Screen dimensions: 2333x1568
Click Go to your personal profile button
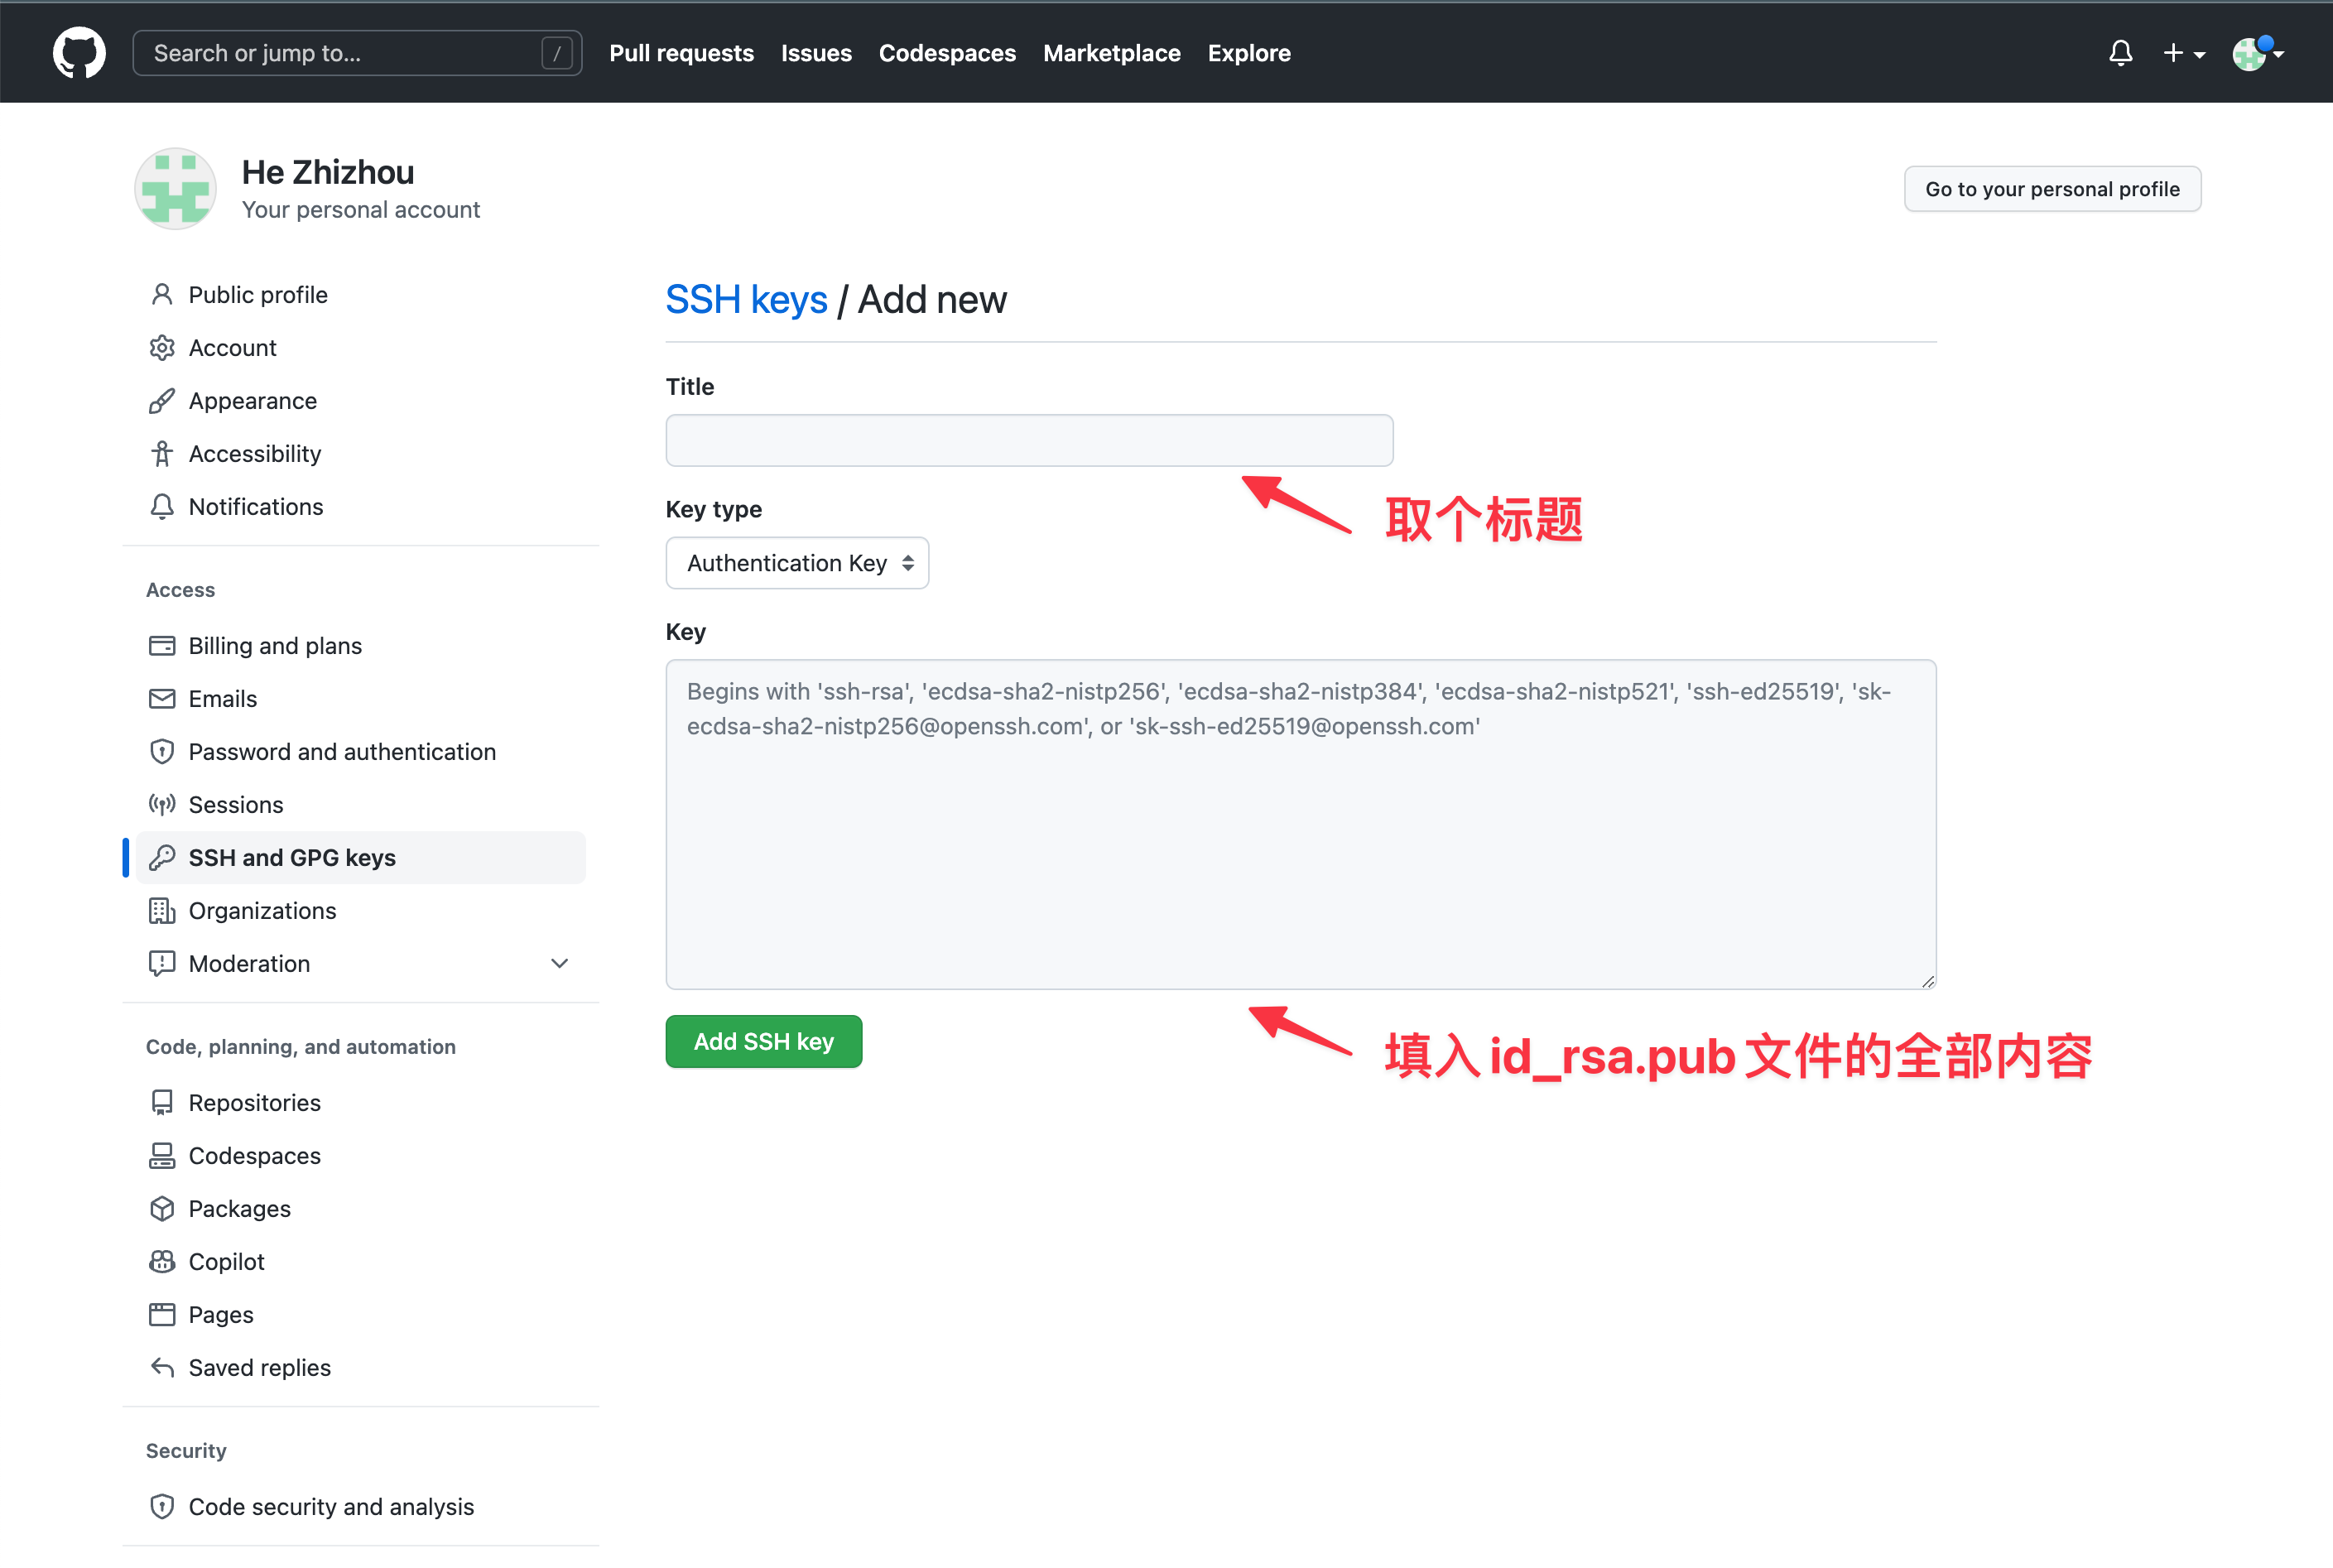(2052, 189)
